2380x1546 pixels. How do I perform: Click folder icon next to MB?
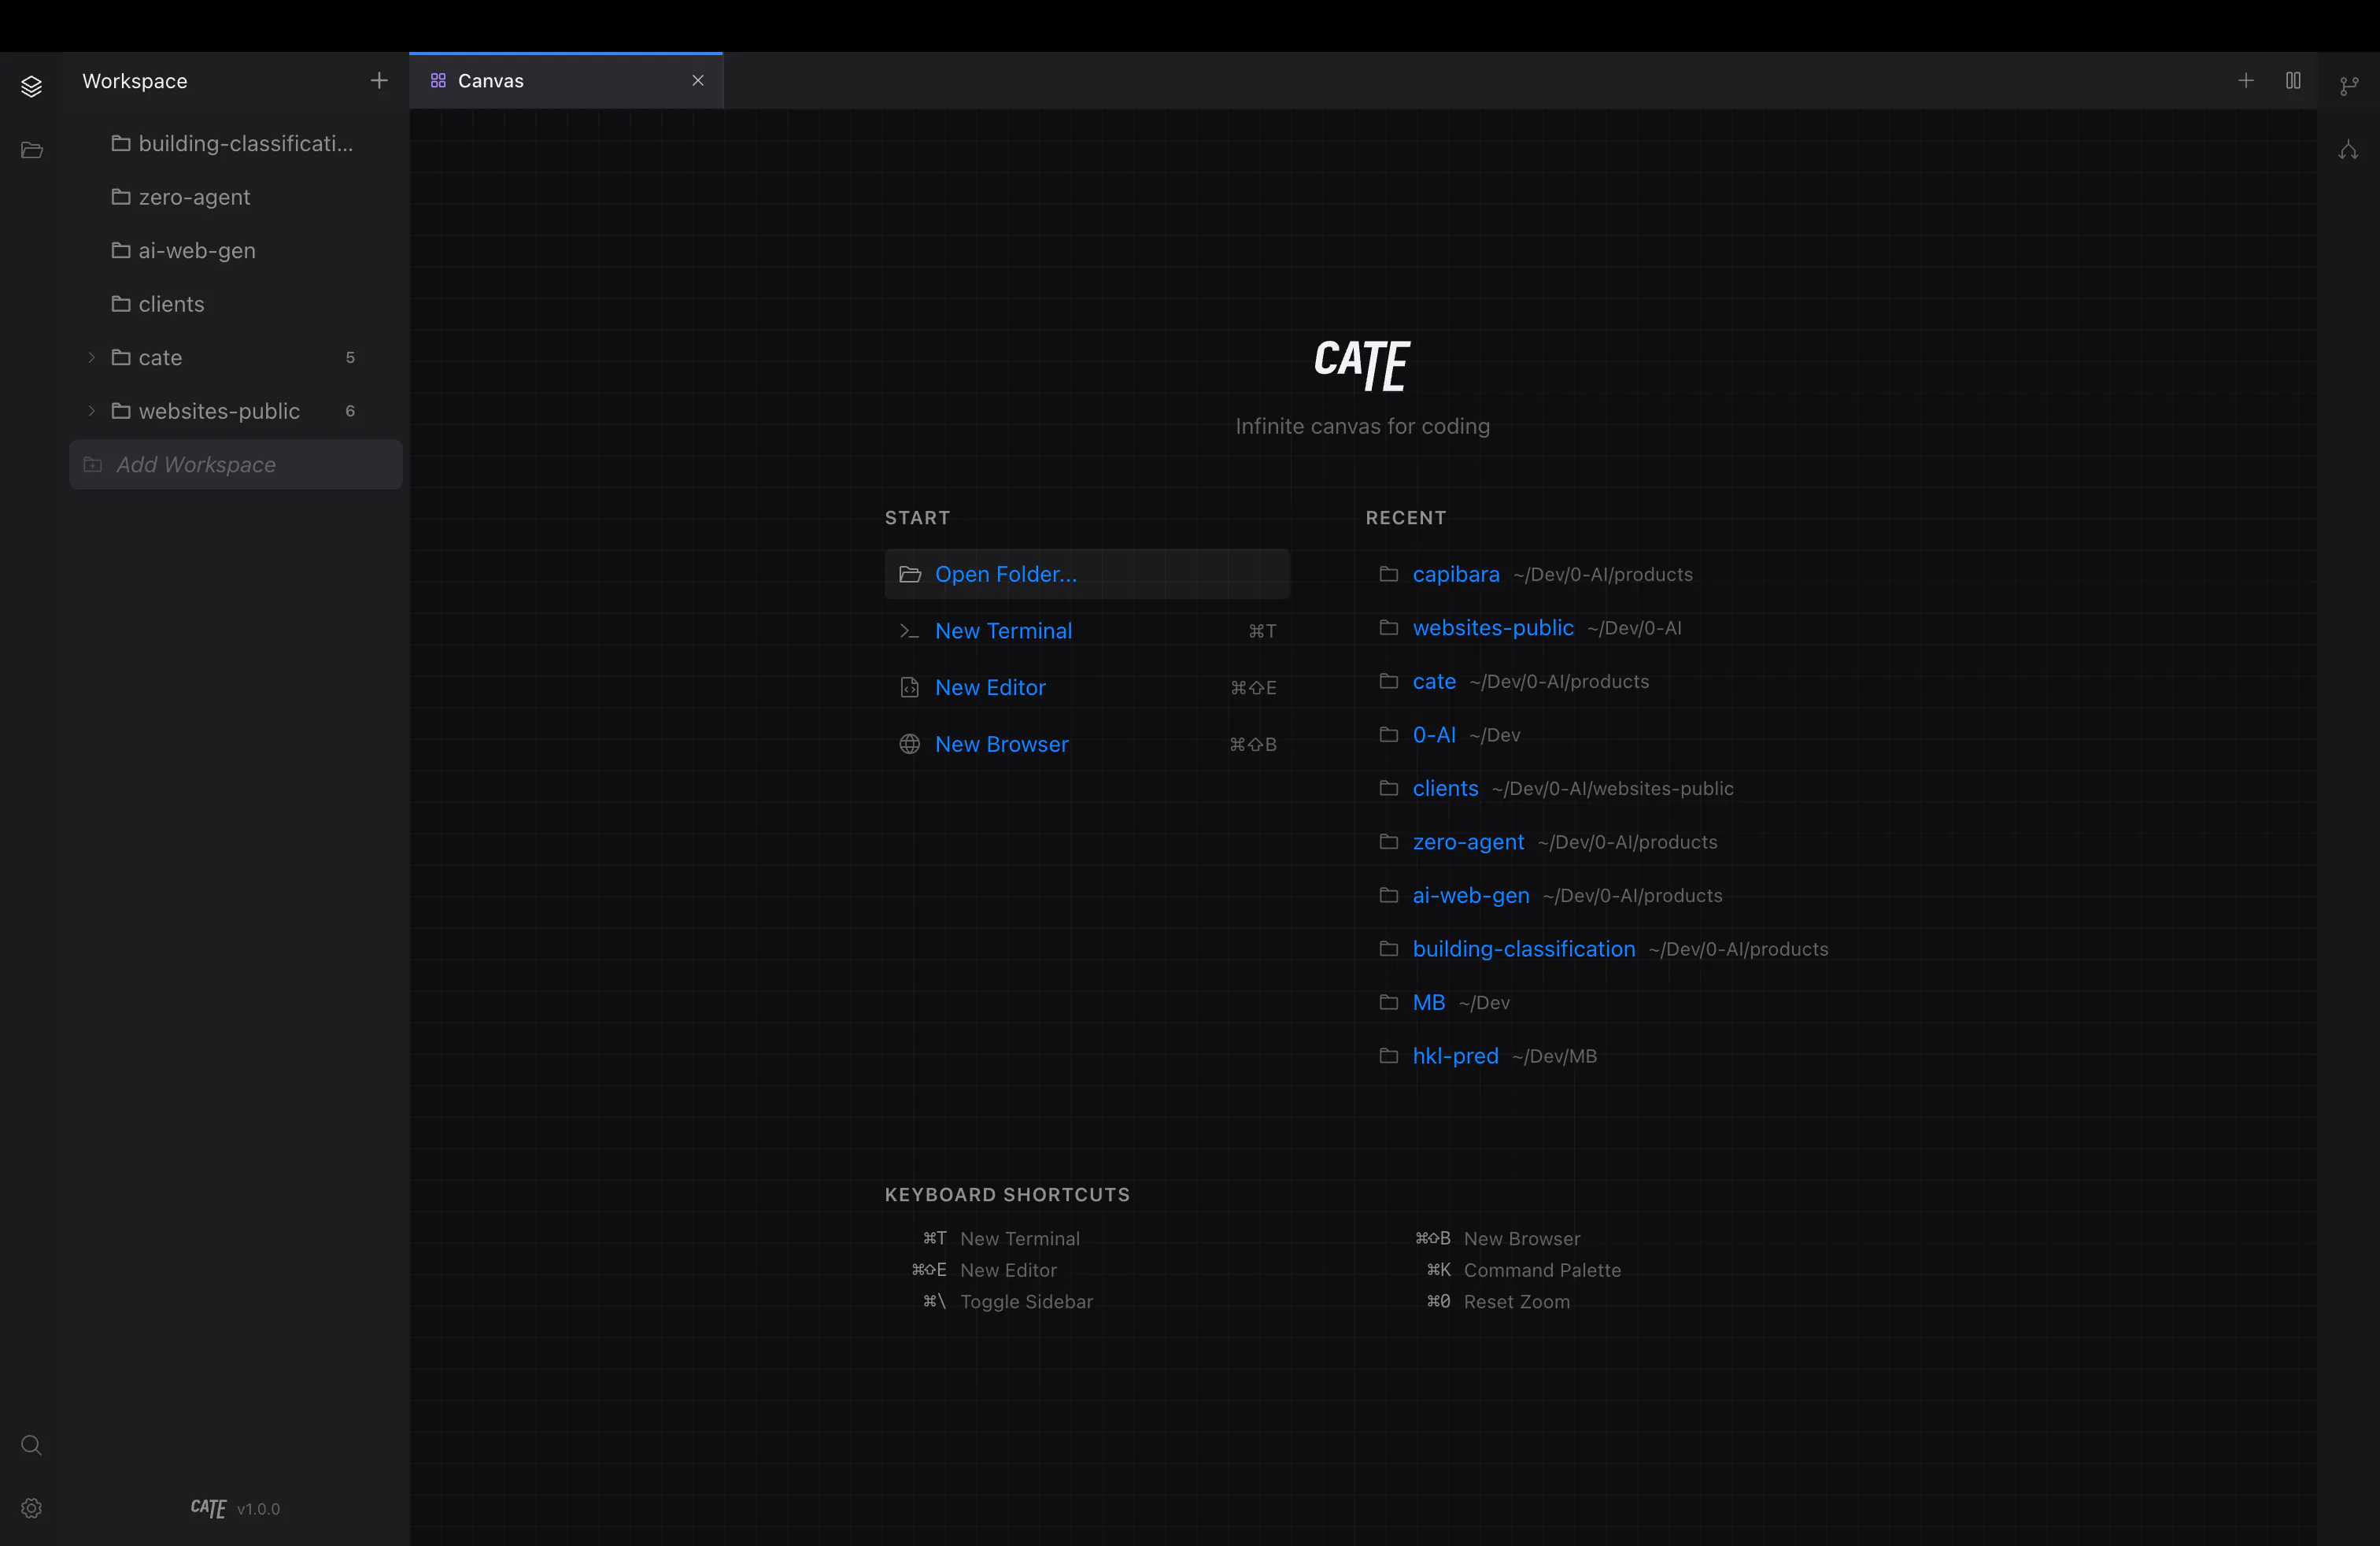coord(1388,1002)
